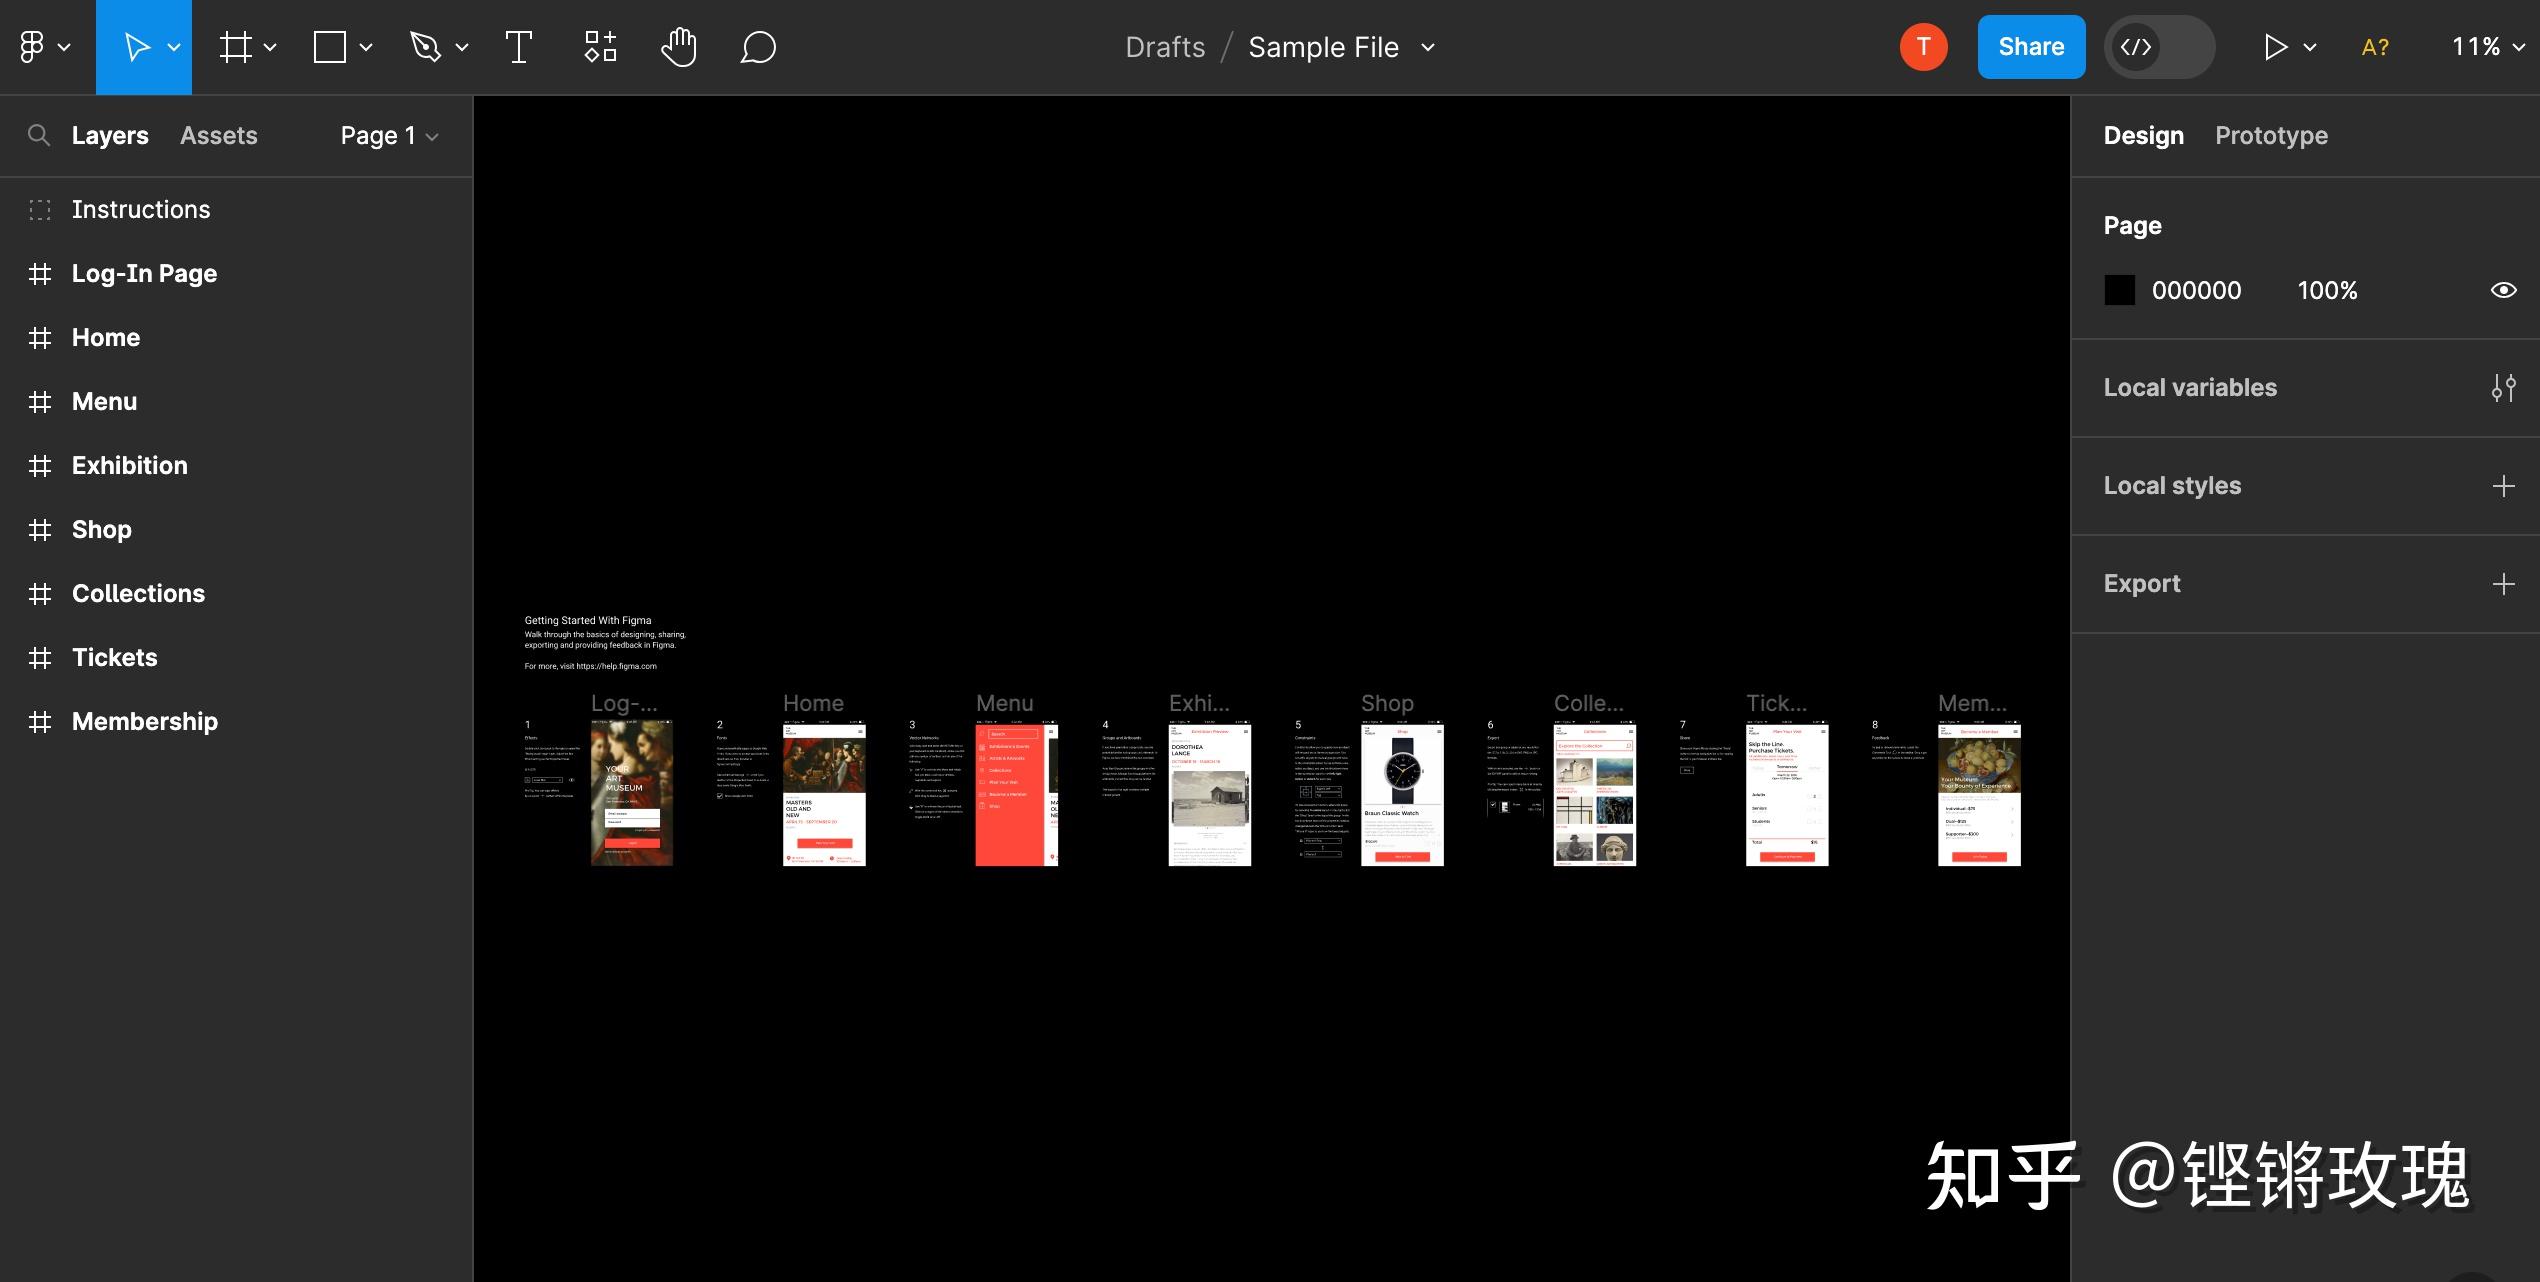2540x1282 pixels.
Task: Add a new Local style
Action: 2503,486
